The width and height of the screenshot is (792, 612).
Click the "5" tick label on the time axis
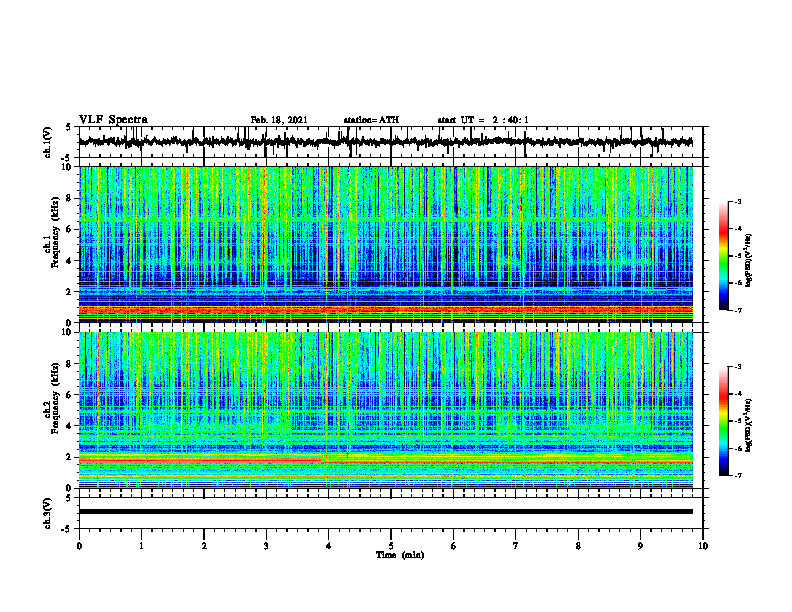391,546
